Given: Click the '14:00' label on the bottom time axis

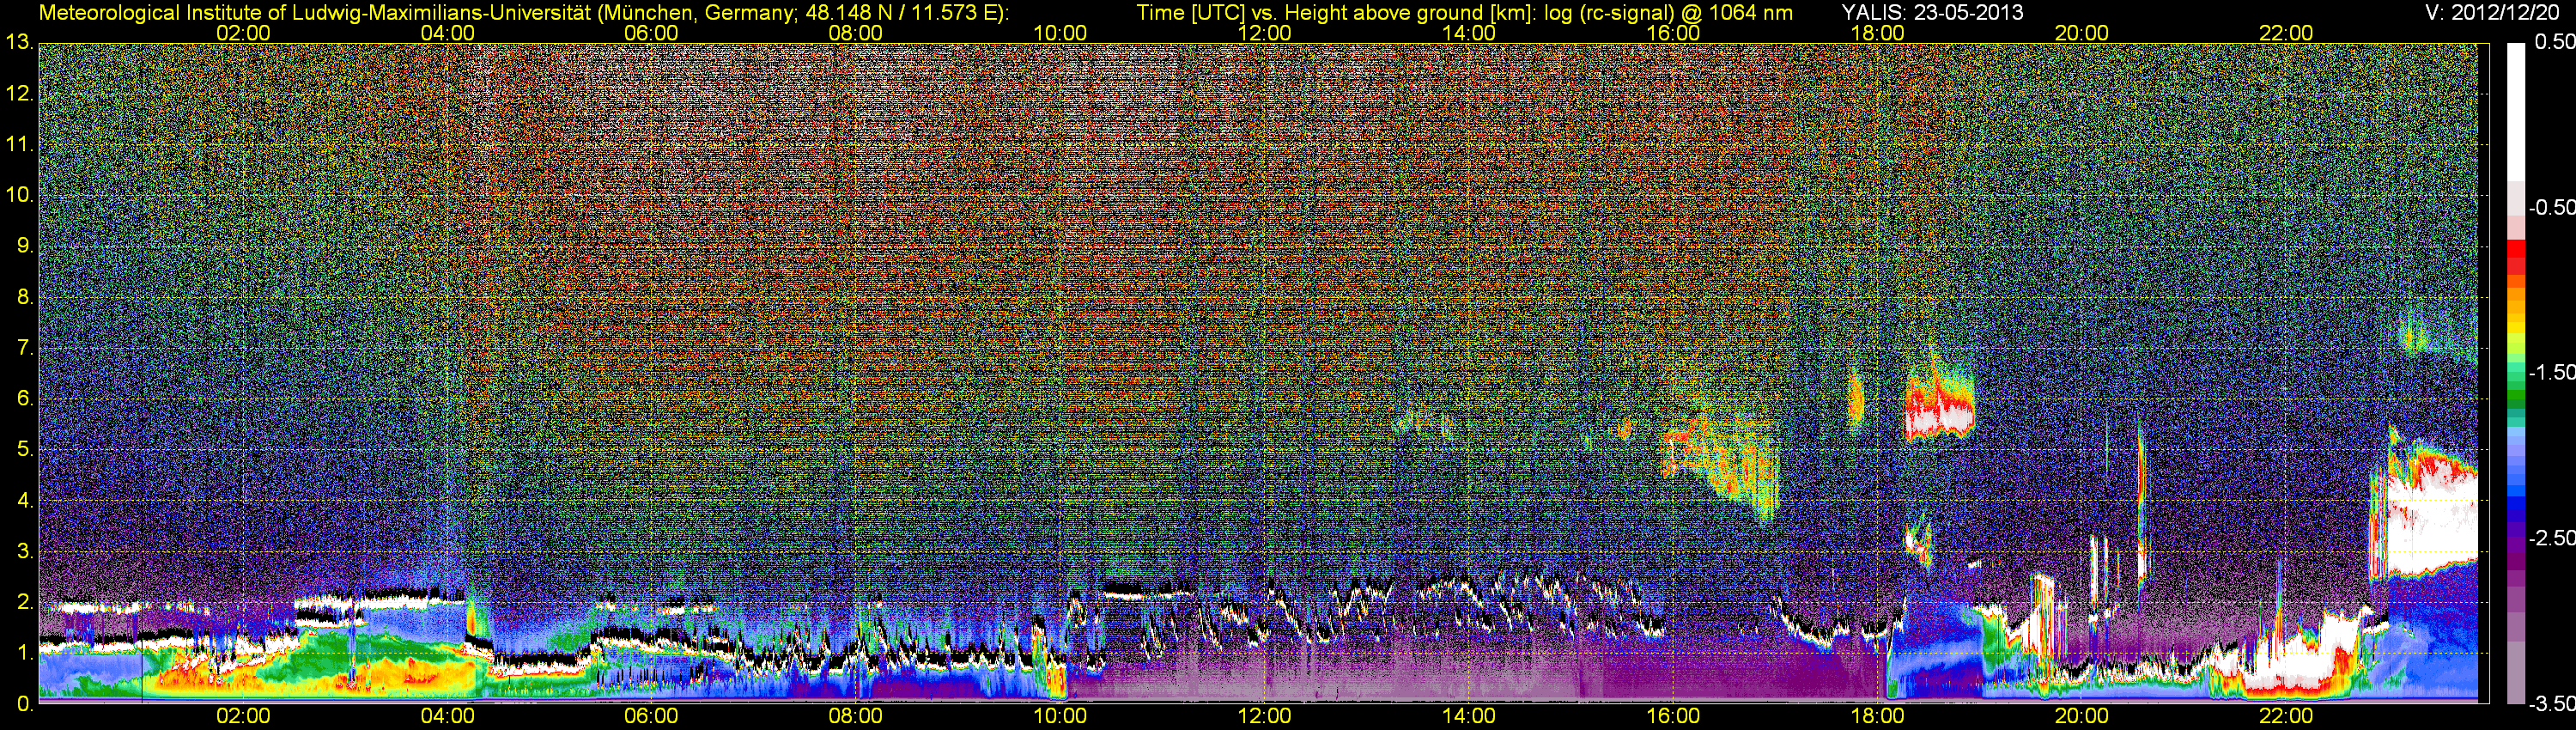Looking at the screenshot, I should coord(1469,716).
